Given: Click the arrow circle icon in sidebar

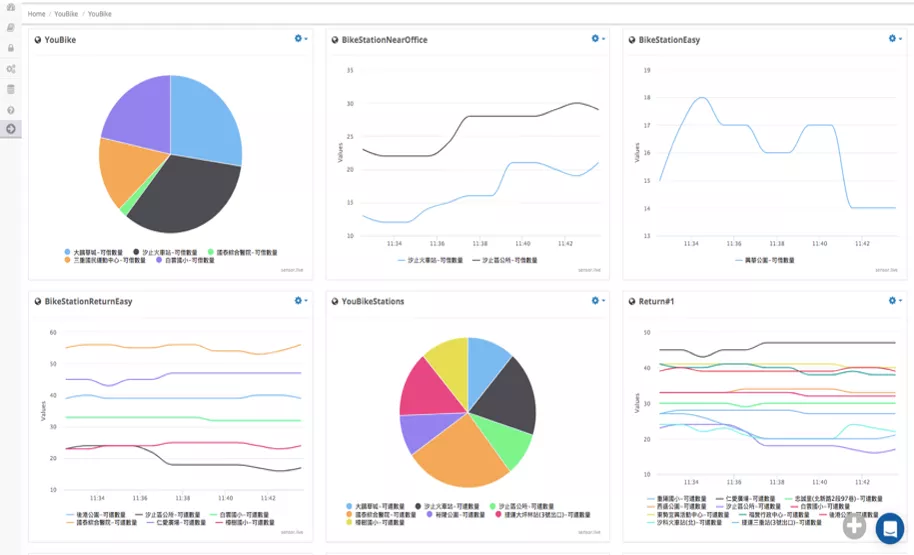Looking at the screenshot, I should [x=10, y=129].
